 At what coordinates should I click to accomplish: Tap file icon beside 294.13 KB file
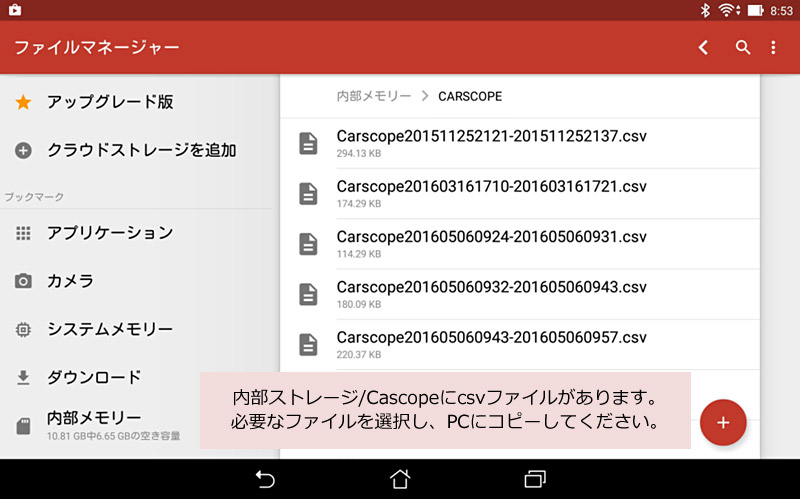tap(308, 143)
